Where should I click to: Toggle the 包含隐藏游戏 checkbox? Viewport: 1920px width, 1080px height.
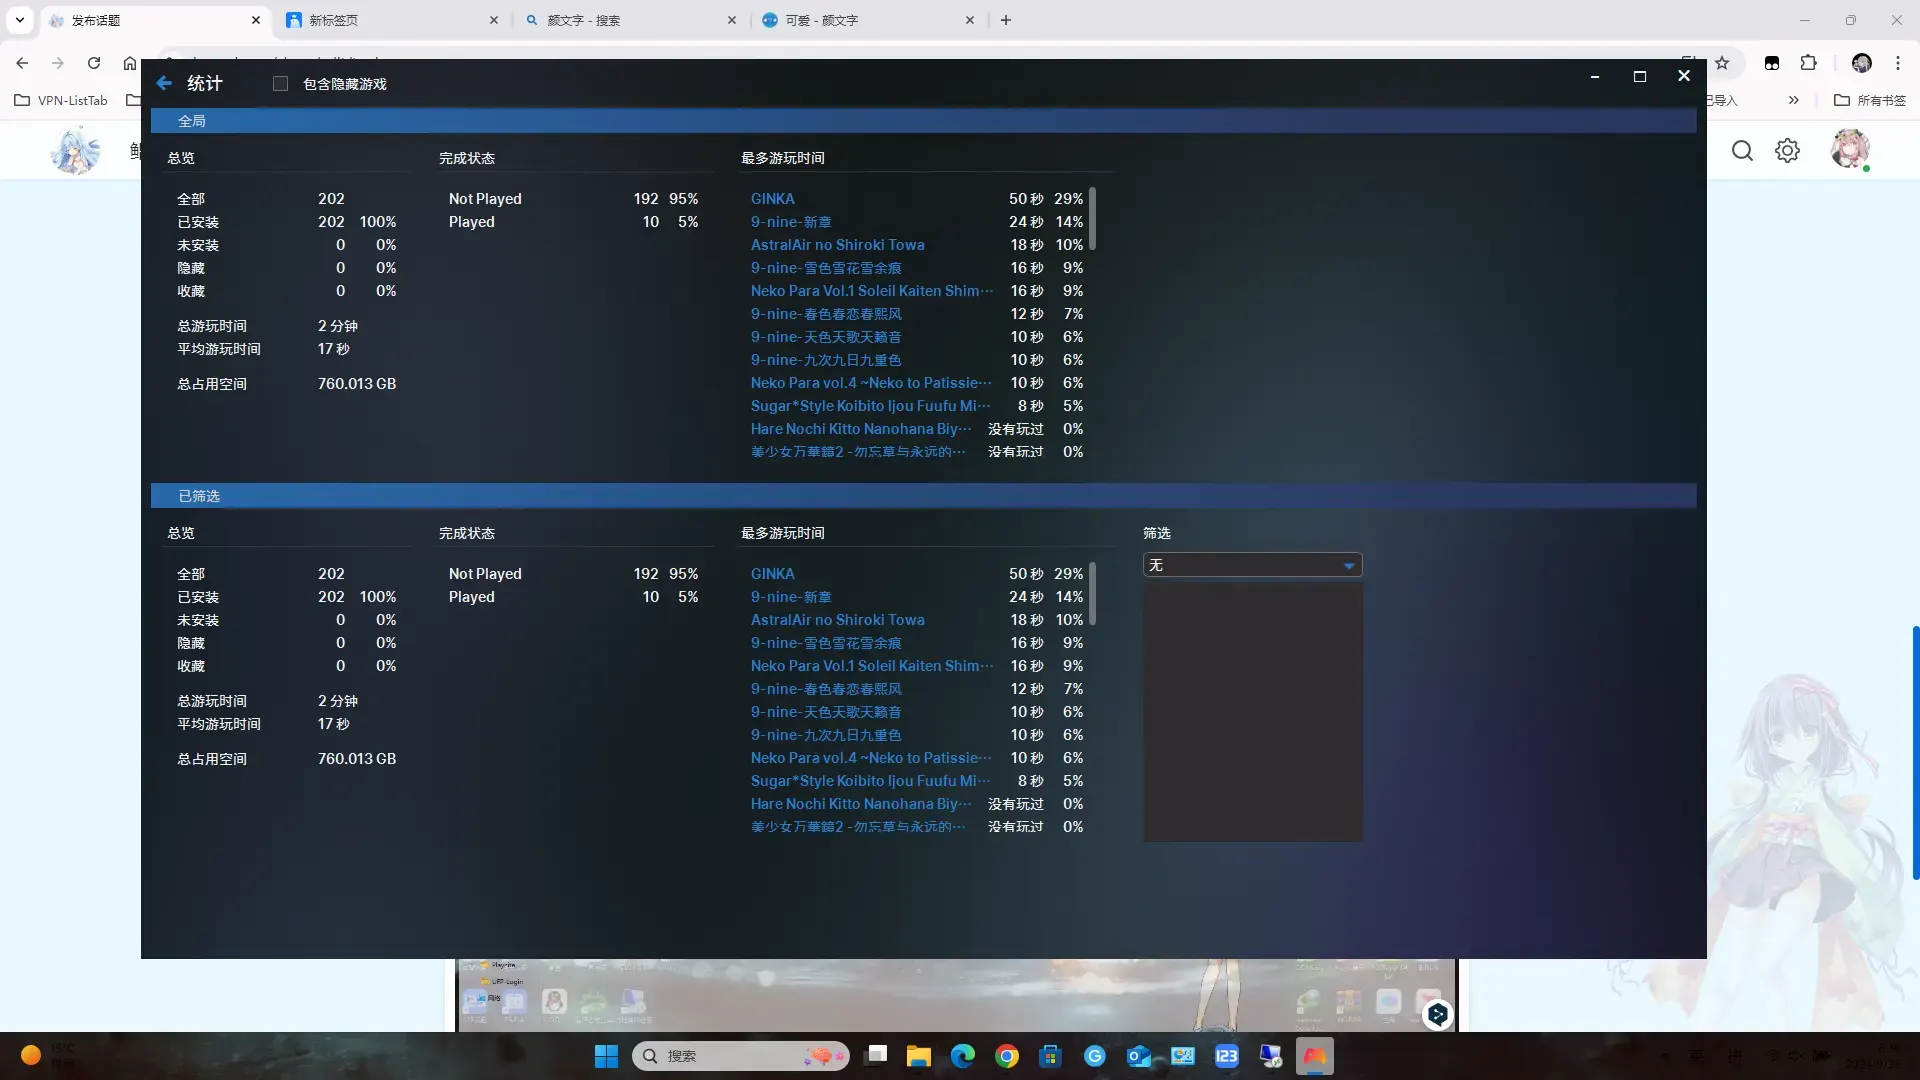click(x=280, y=84)
